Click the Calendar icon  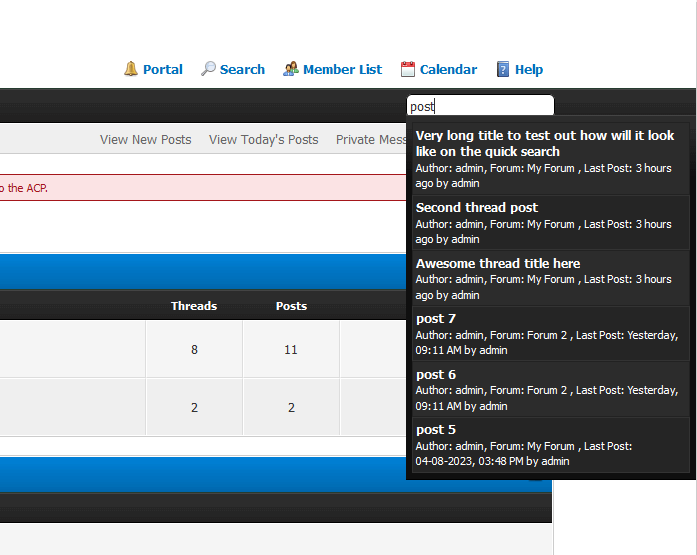[408, 69]
